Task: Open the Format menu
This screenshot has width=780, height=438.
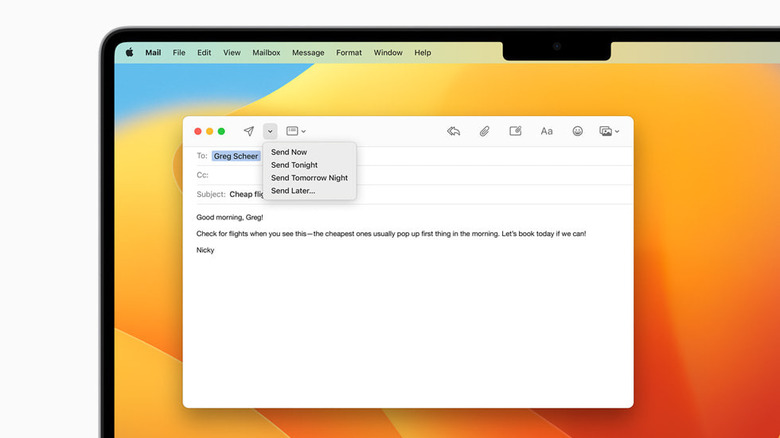Action: point(349,52)
